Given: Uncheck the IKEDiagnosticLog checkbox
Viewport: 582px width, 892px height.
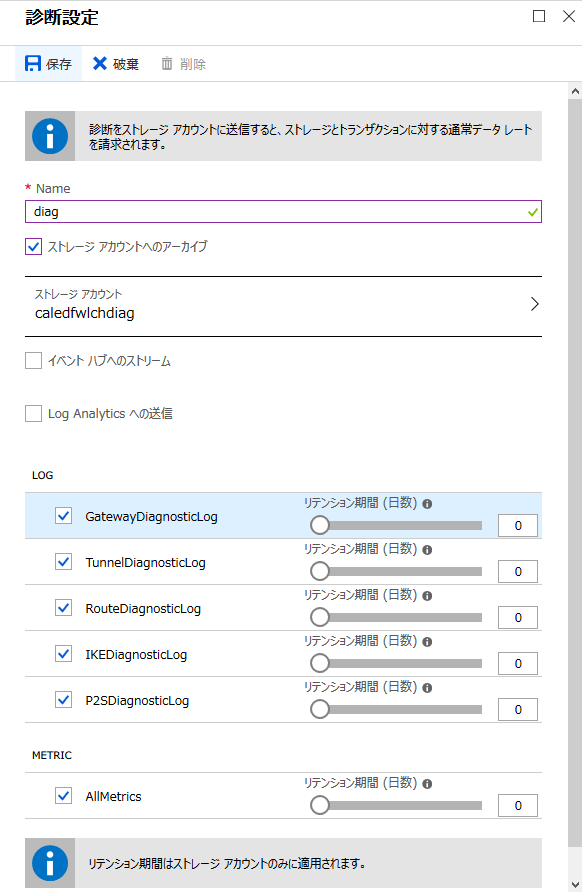Looking at the screenshot, I should (64, 654).
